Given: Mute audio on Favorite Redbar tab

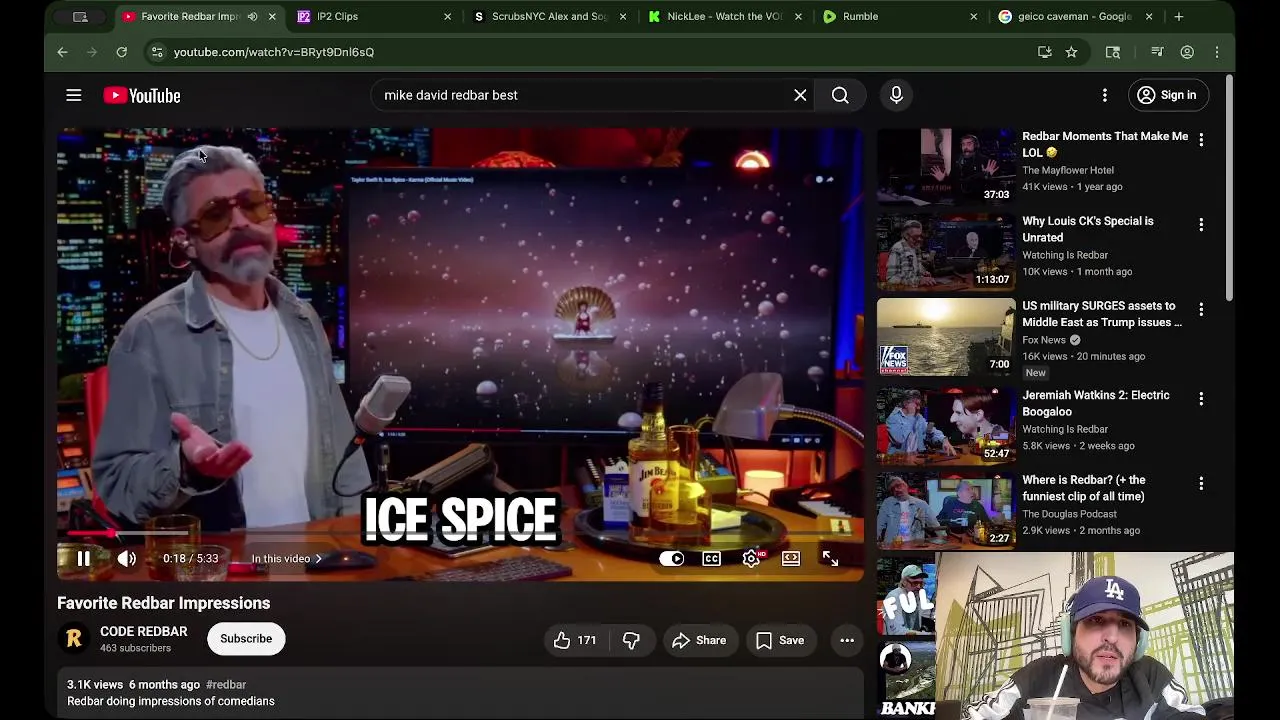Looking at the screenshot, I should 252,16.
